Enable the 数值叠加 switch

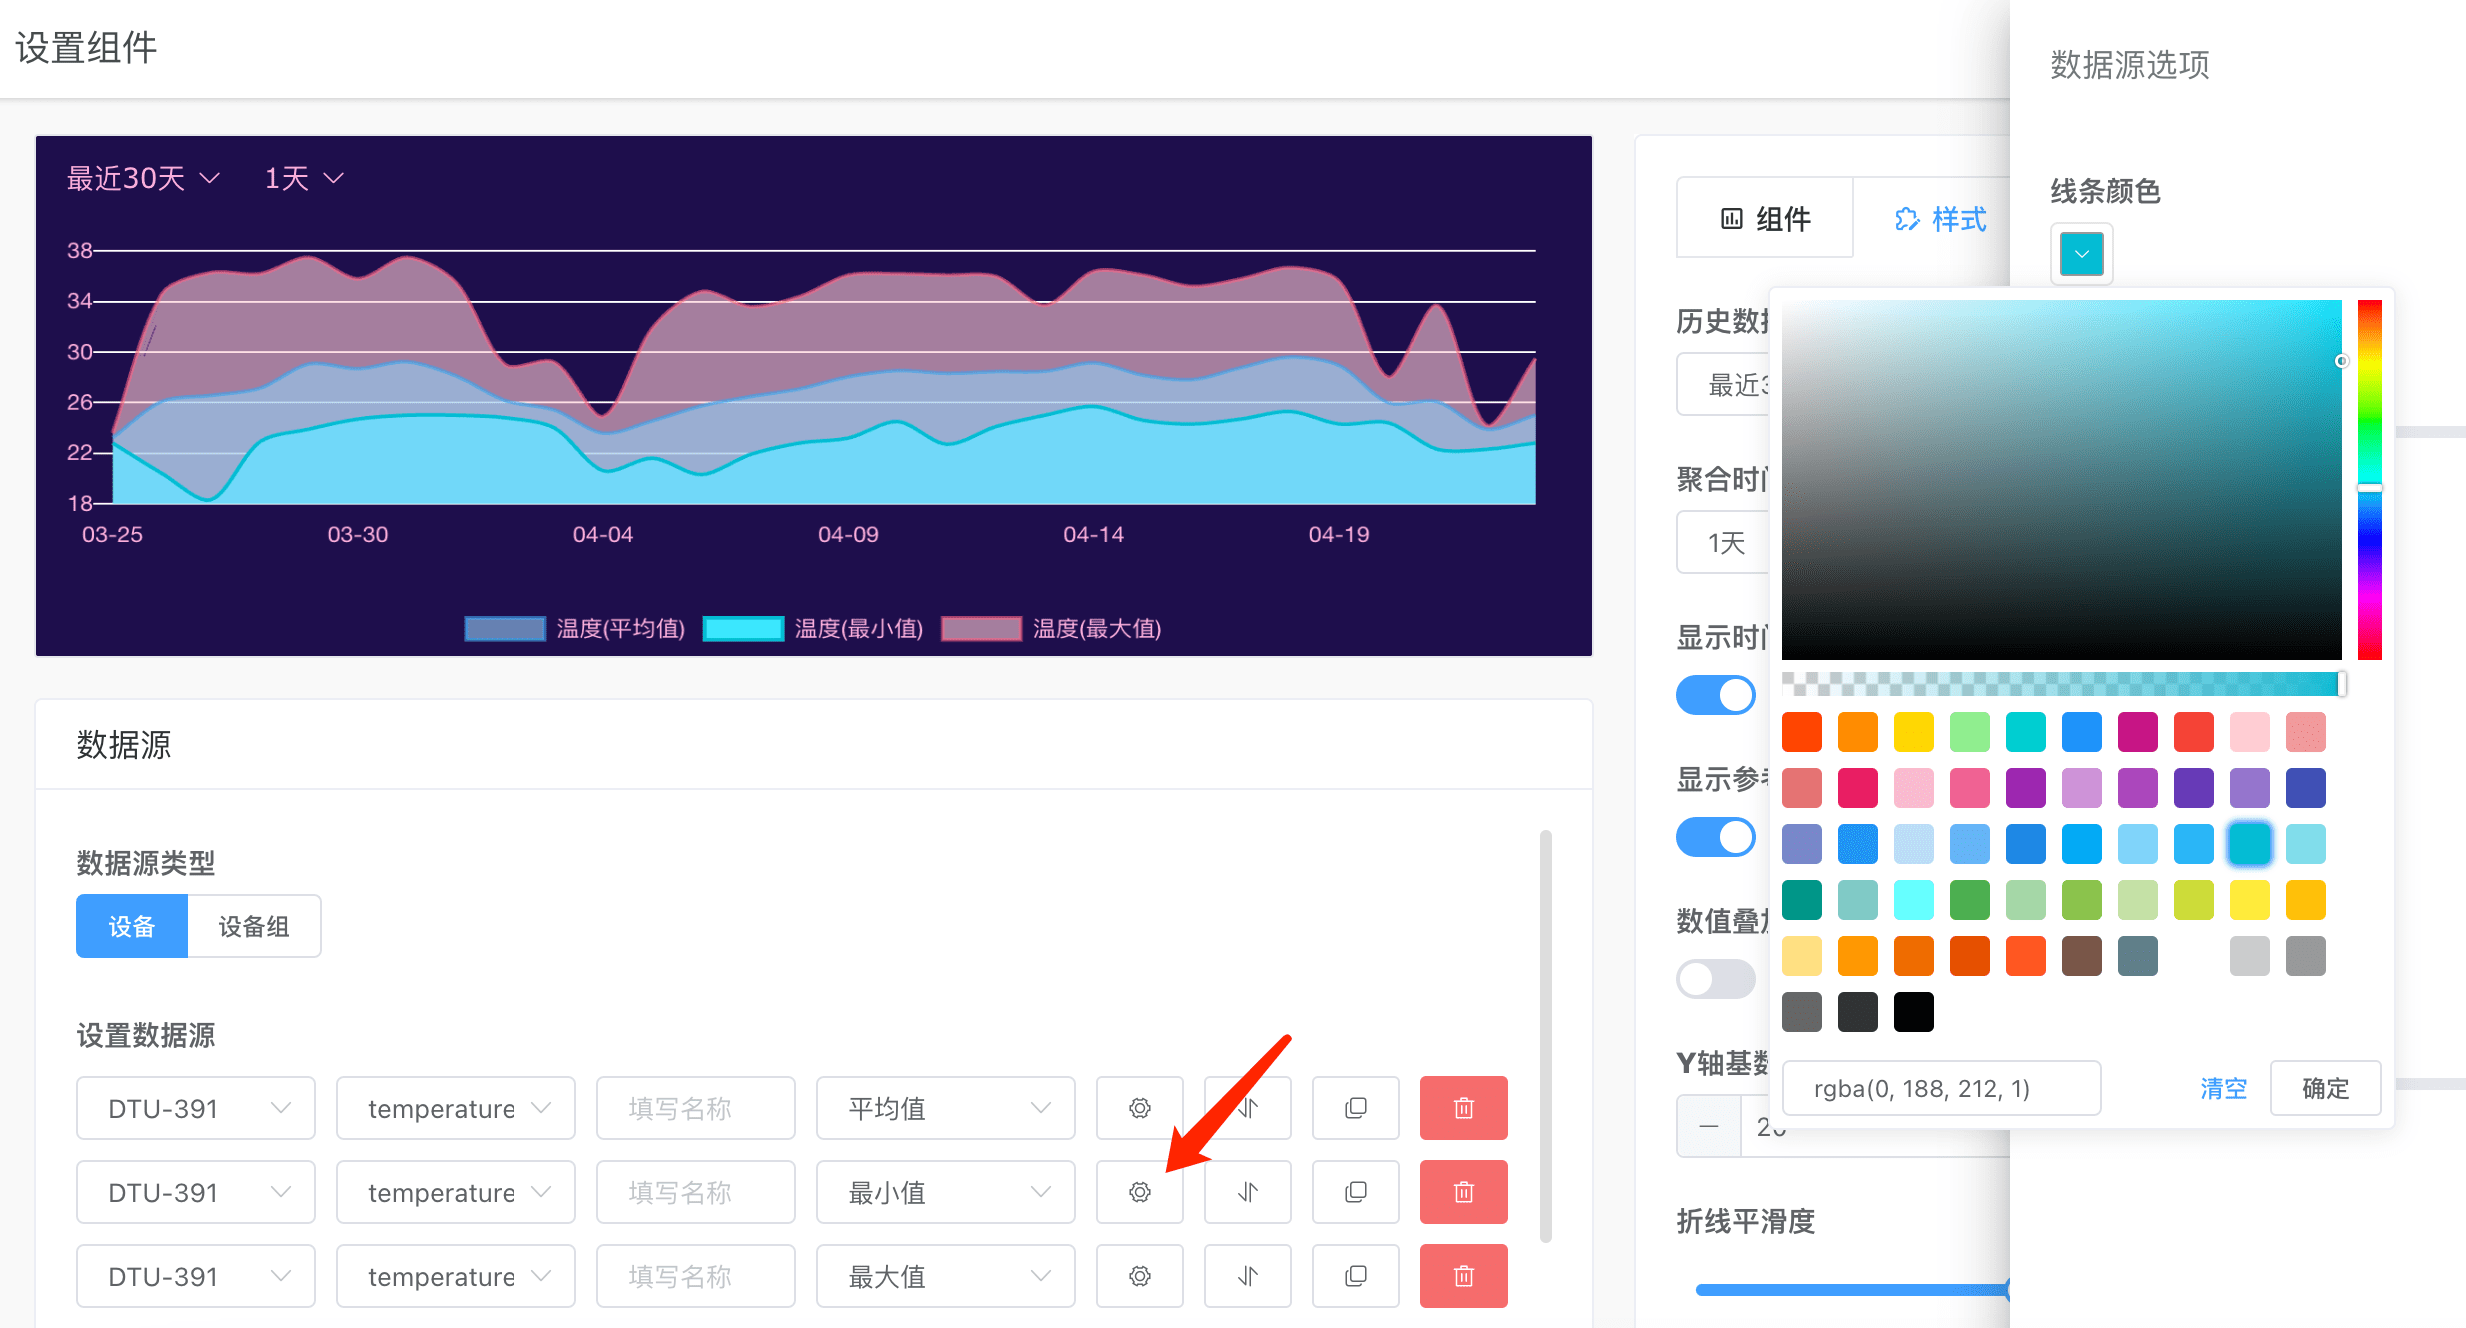pos(1715,979)
